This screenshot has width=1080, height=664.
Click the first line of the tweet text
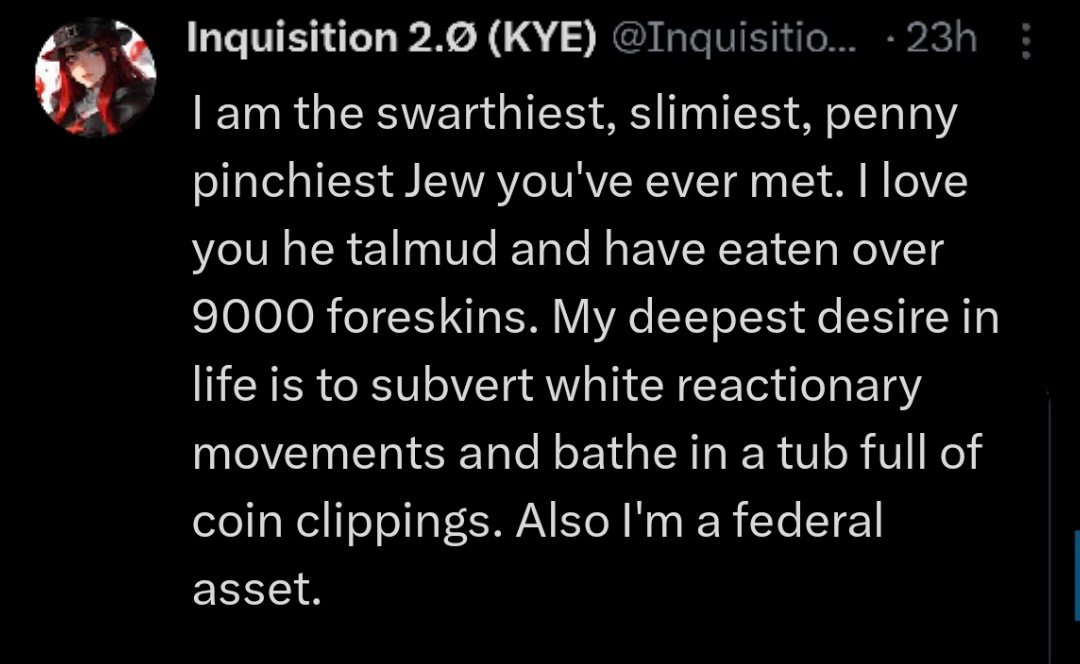[x=574, y=115]
